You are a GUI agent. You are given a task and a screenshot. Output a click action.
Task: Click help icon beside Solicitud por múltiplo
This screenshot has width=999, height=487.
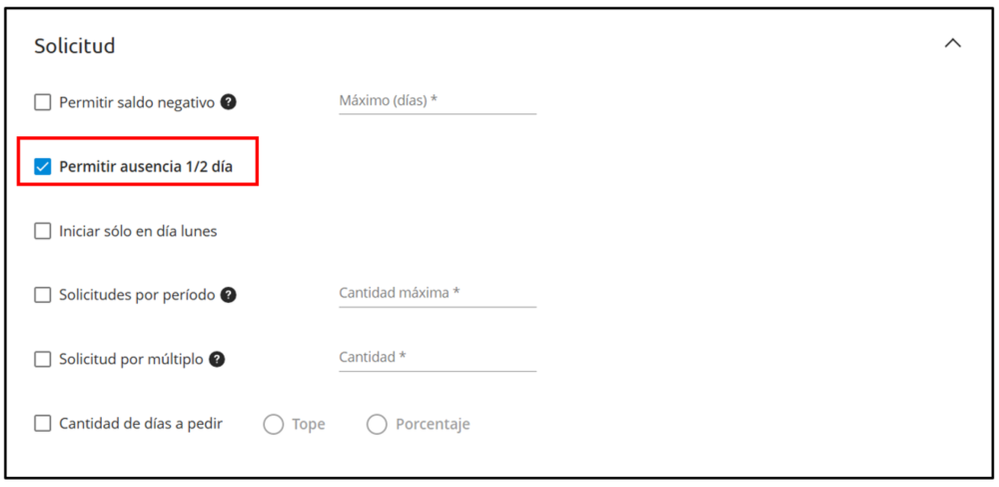[217, 359]
